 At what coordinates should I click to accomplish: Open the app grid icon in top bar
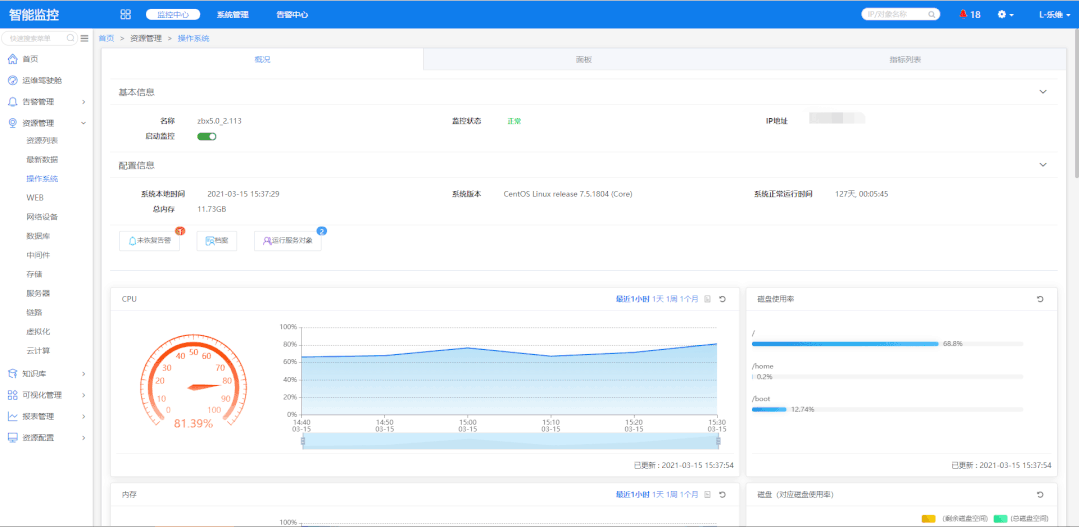pyautogui.click(x=125, y=14)
